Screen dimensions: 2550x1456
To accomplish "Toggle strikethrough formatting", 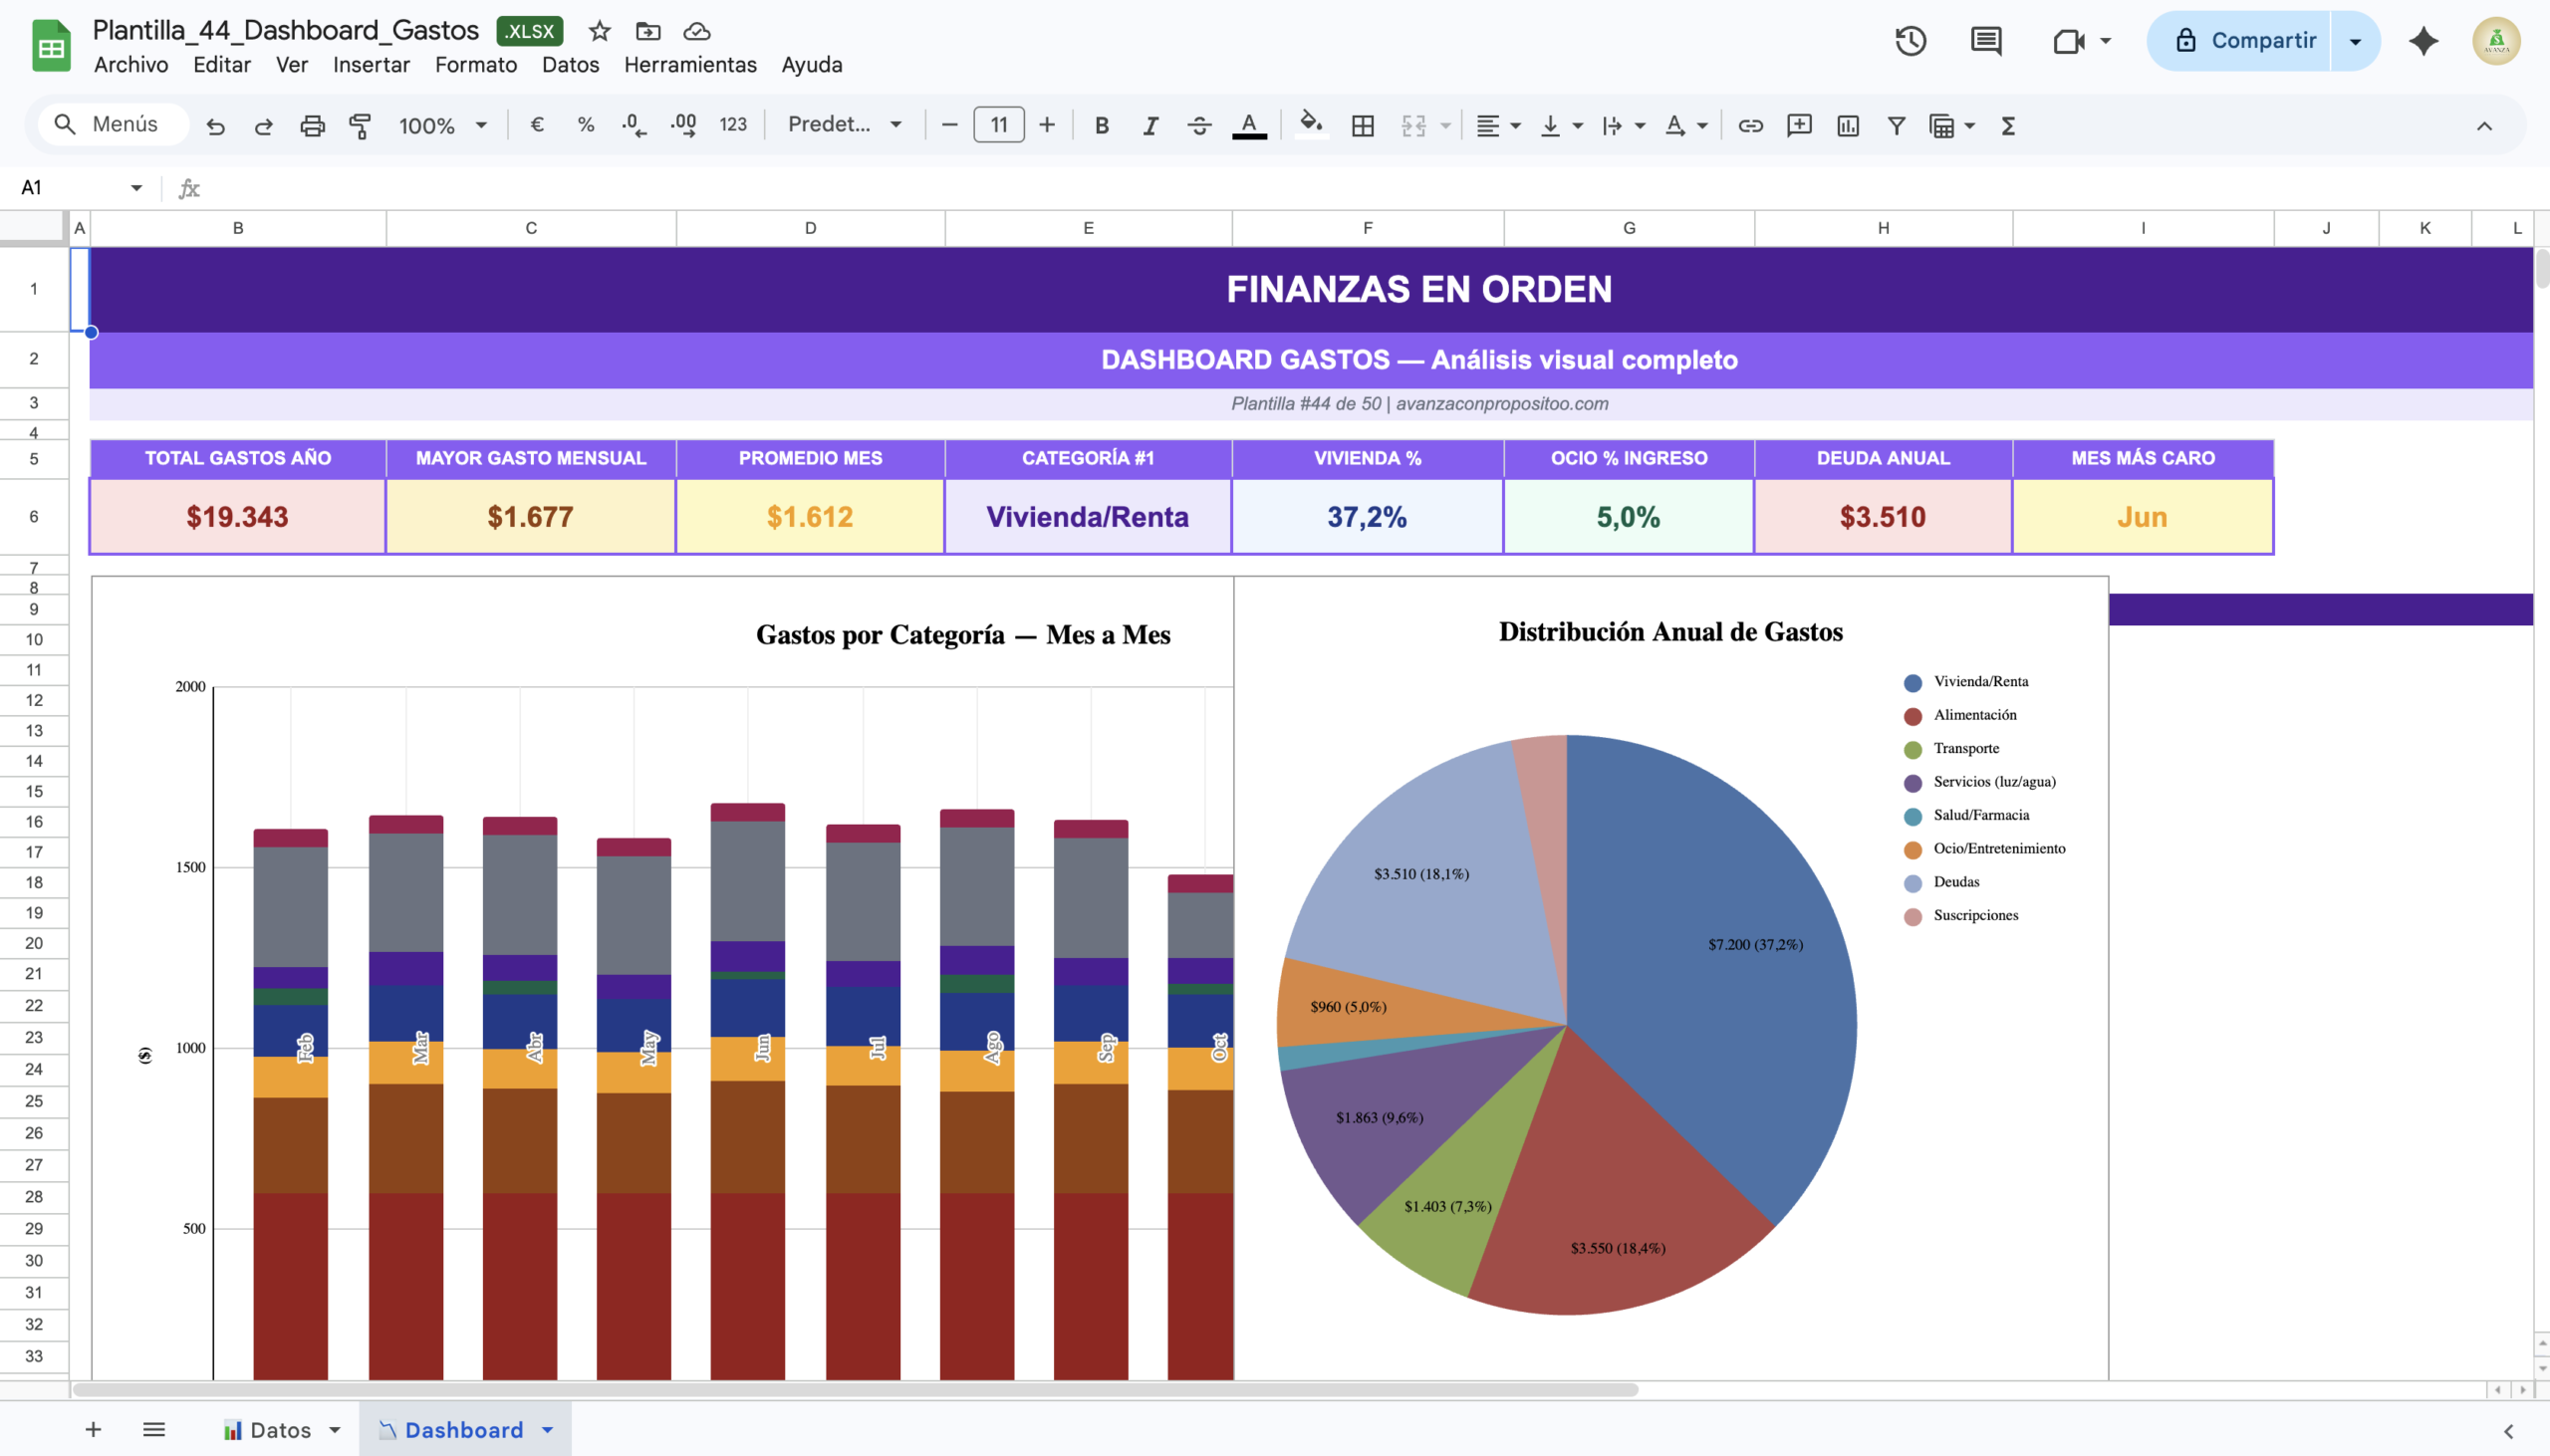I will tap(1199, 125).
